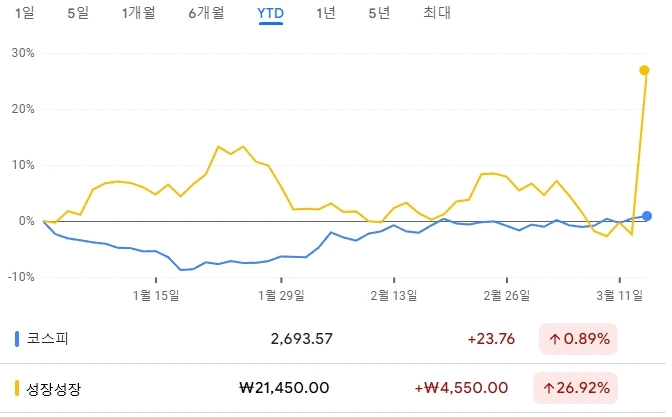Click the up arrow in 26.92% badge

pyautogui.click(x=549, y=389)
